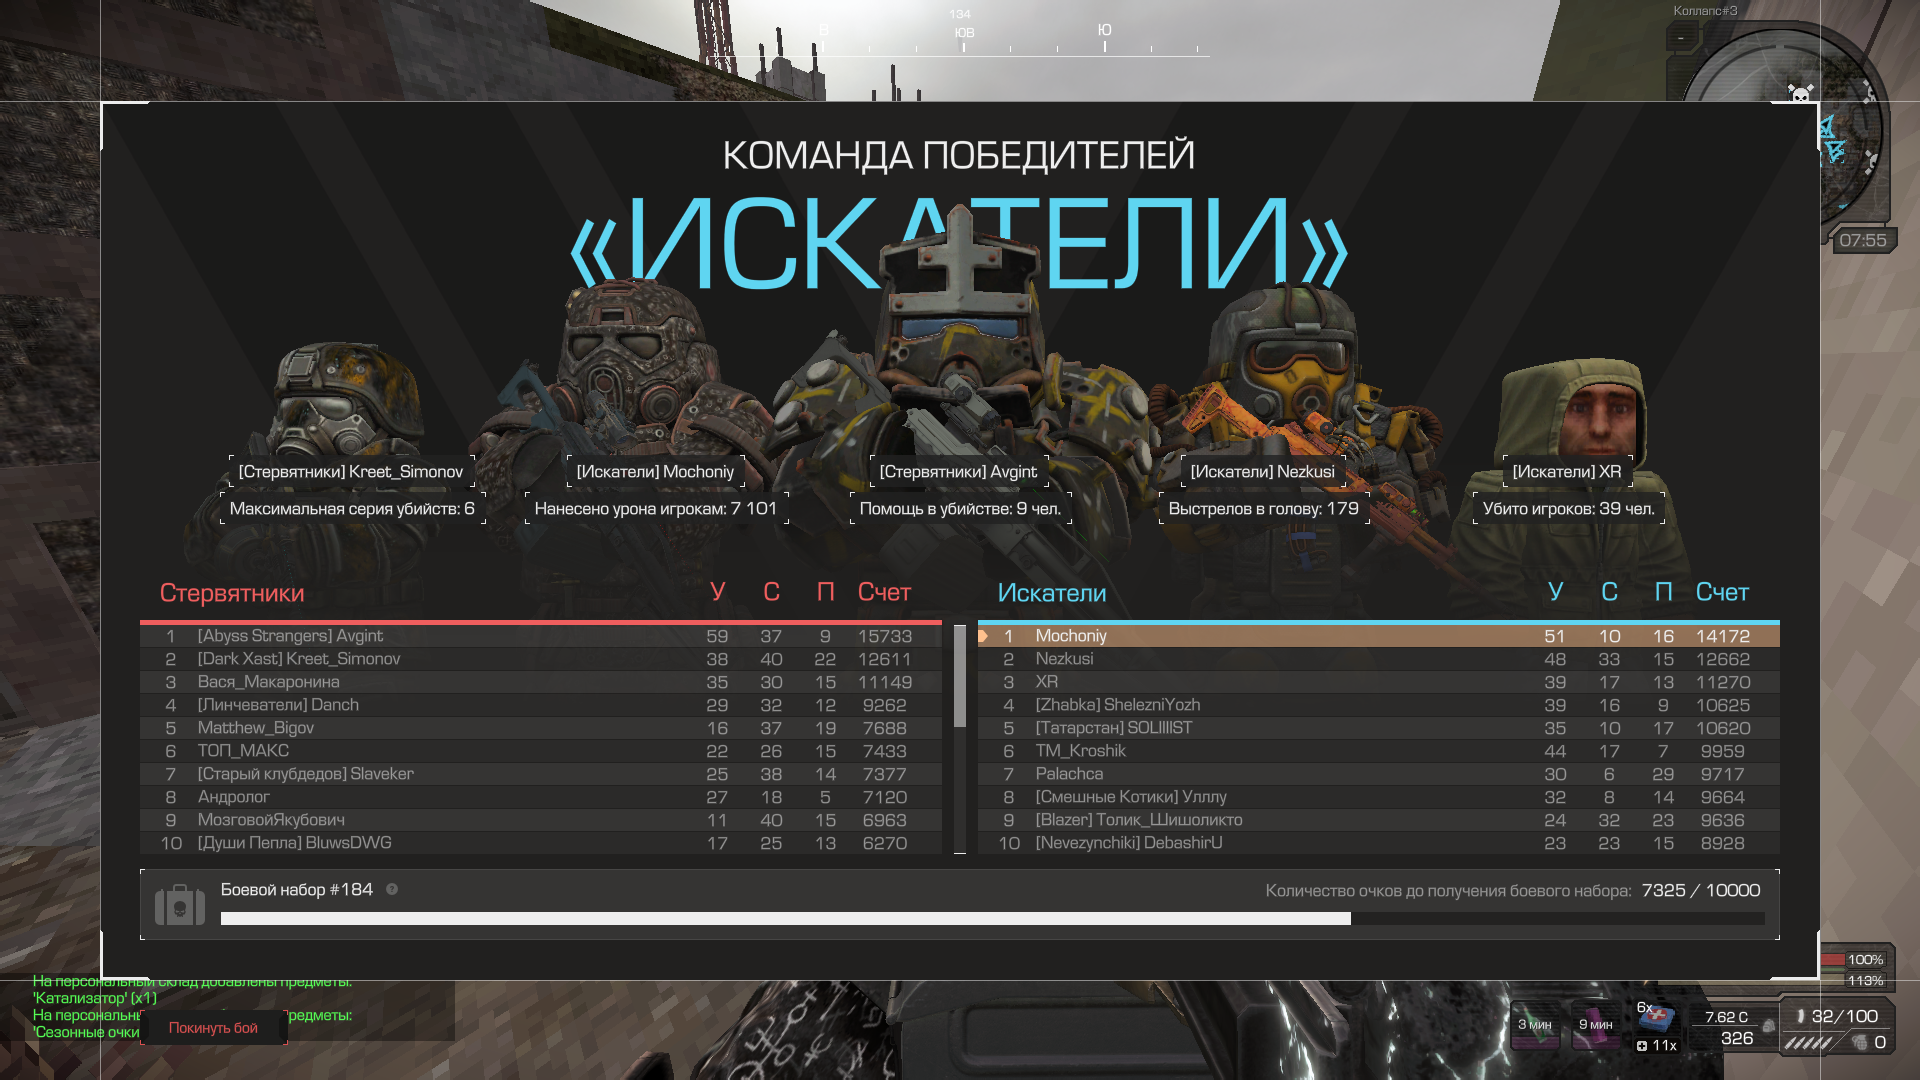Click Счет column header in Стервятники table
Screen dimensions: 1920x1080
pyautogui.click(x=884, y=592)
